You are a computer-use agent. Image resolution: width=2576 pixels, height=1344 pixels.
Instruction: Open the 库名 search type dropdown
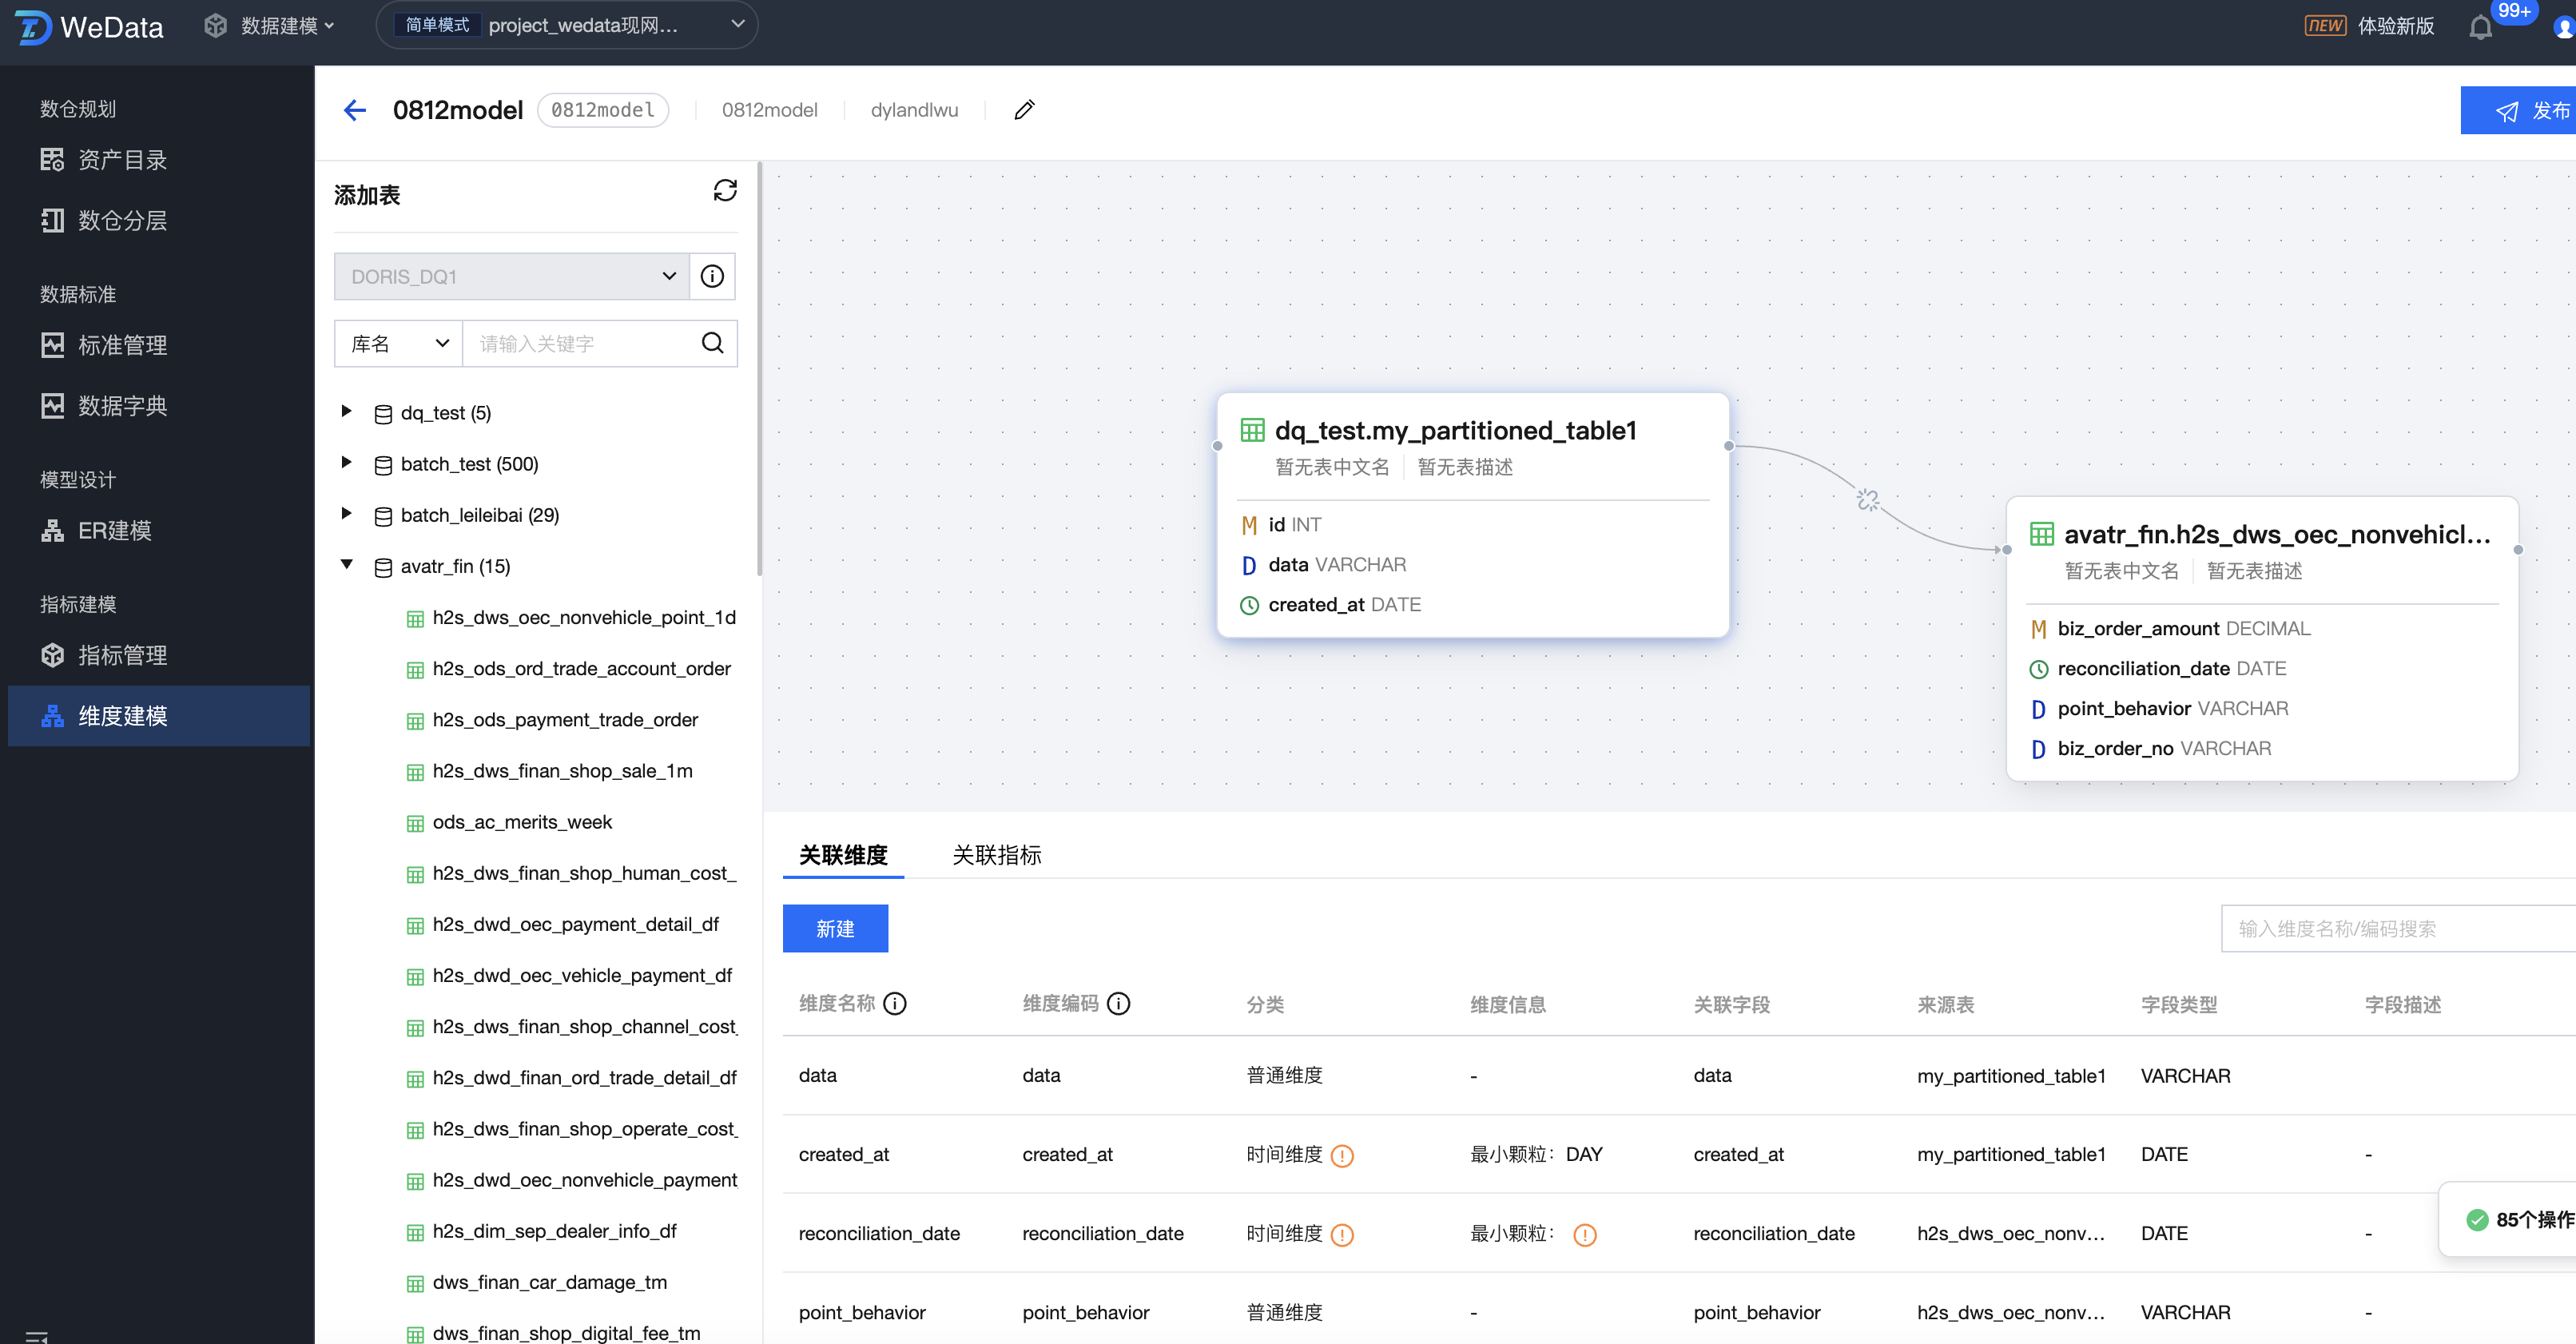click(398, 343)
